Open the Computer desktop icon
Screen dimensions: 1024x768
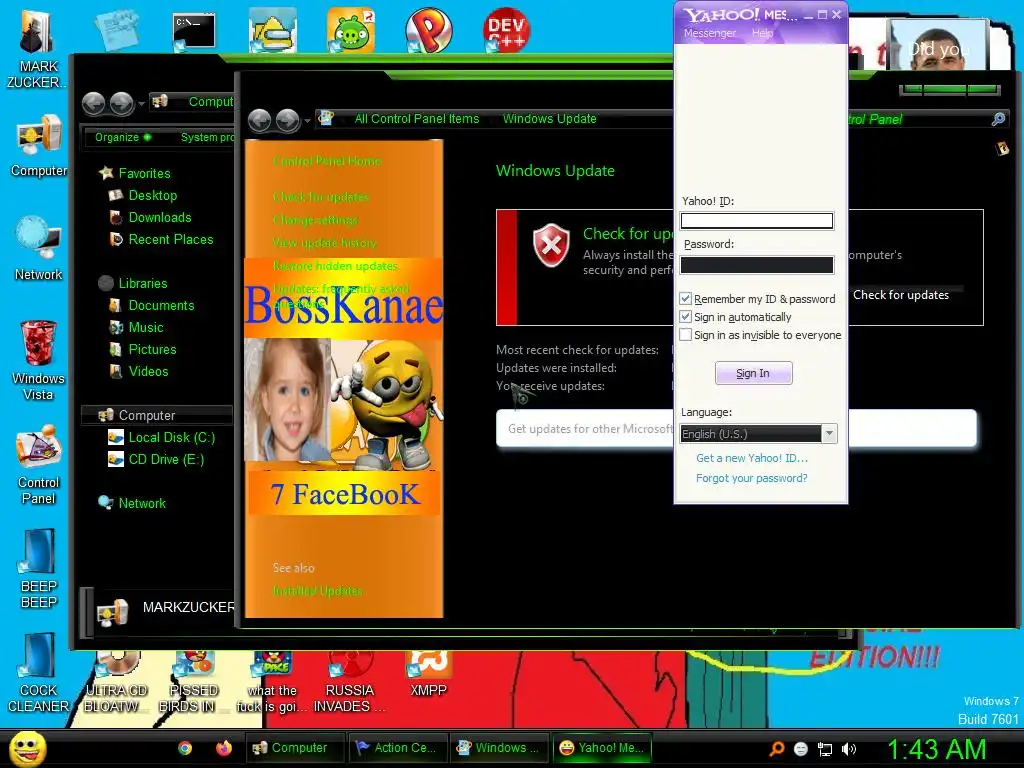[x=39, y=146]
